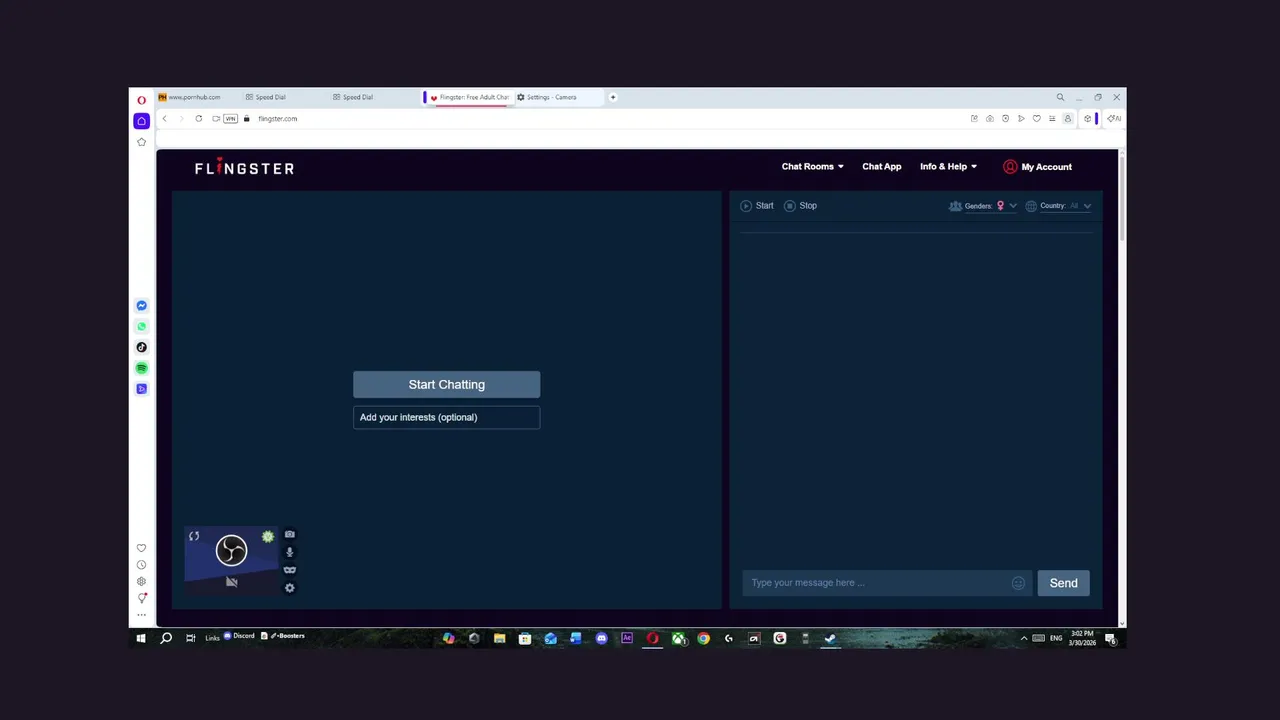The image size is (1280, 720).
Task: Open the heart icon in Opera sidebar bottom
Action: tap(141, 548)
